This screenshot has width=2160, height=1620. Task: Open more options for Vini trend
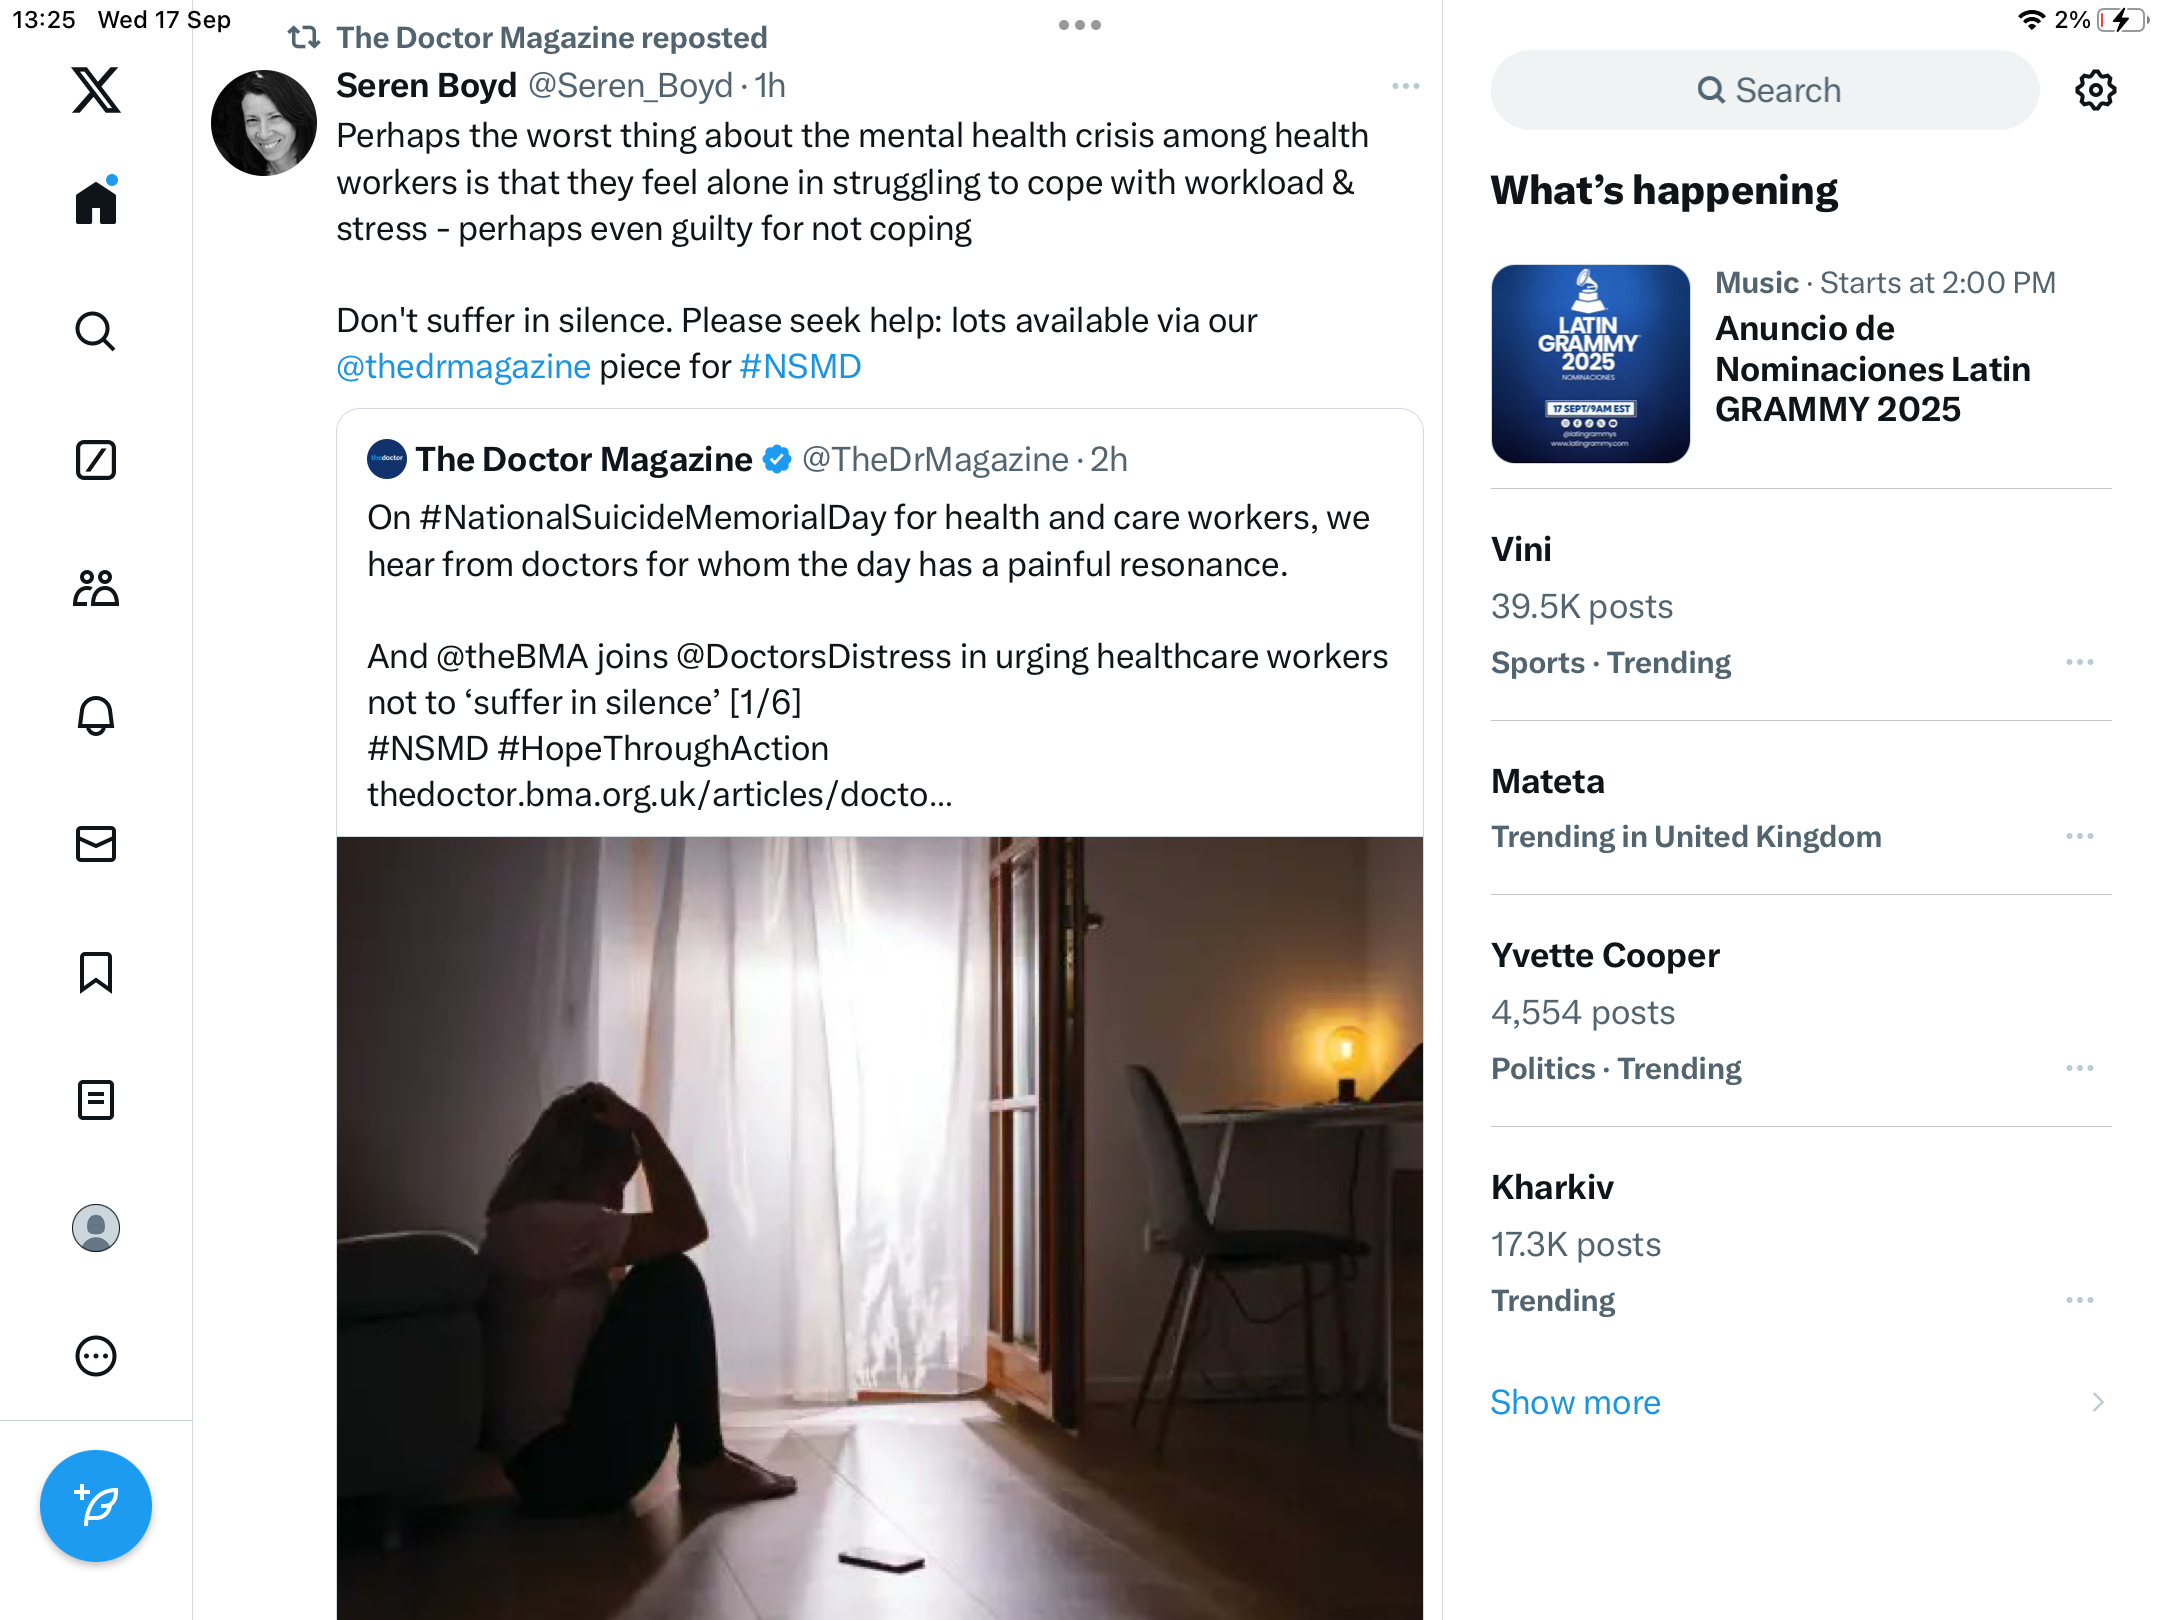click(x=2080, y=662)
